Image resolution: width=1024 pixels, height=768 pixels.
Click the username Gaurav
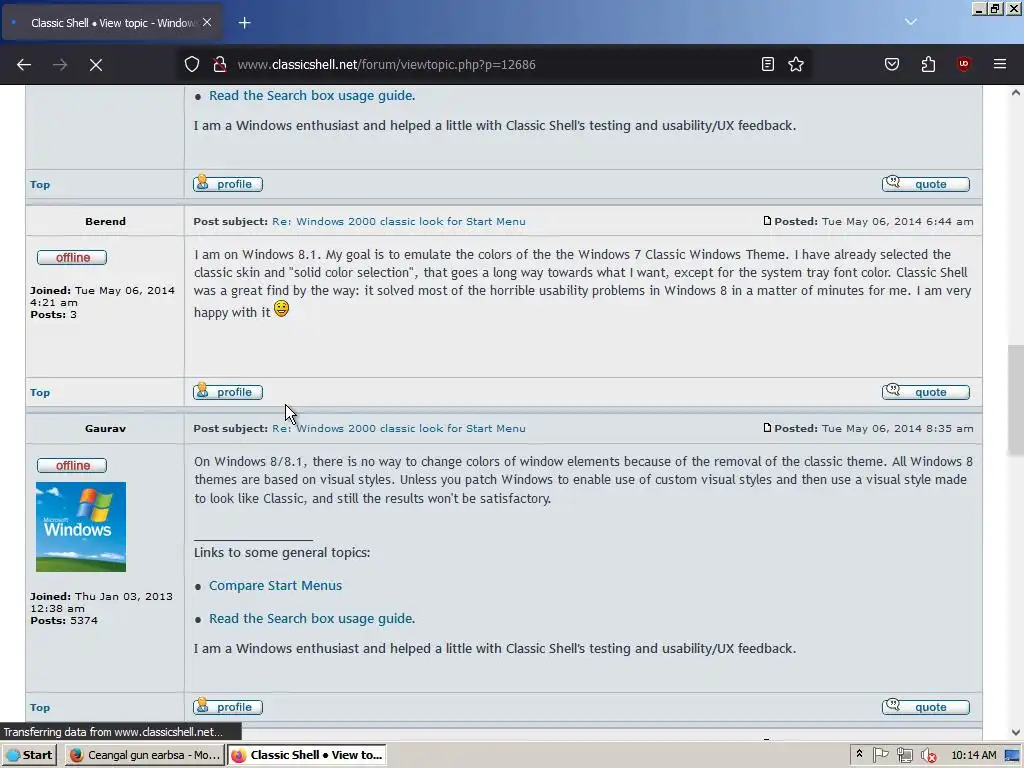105,428
